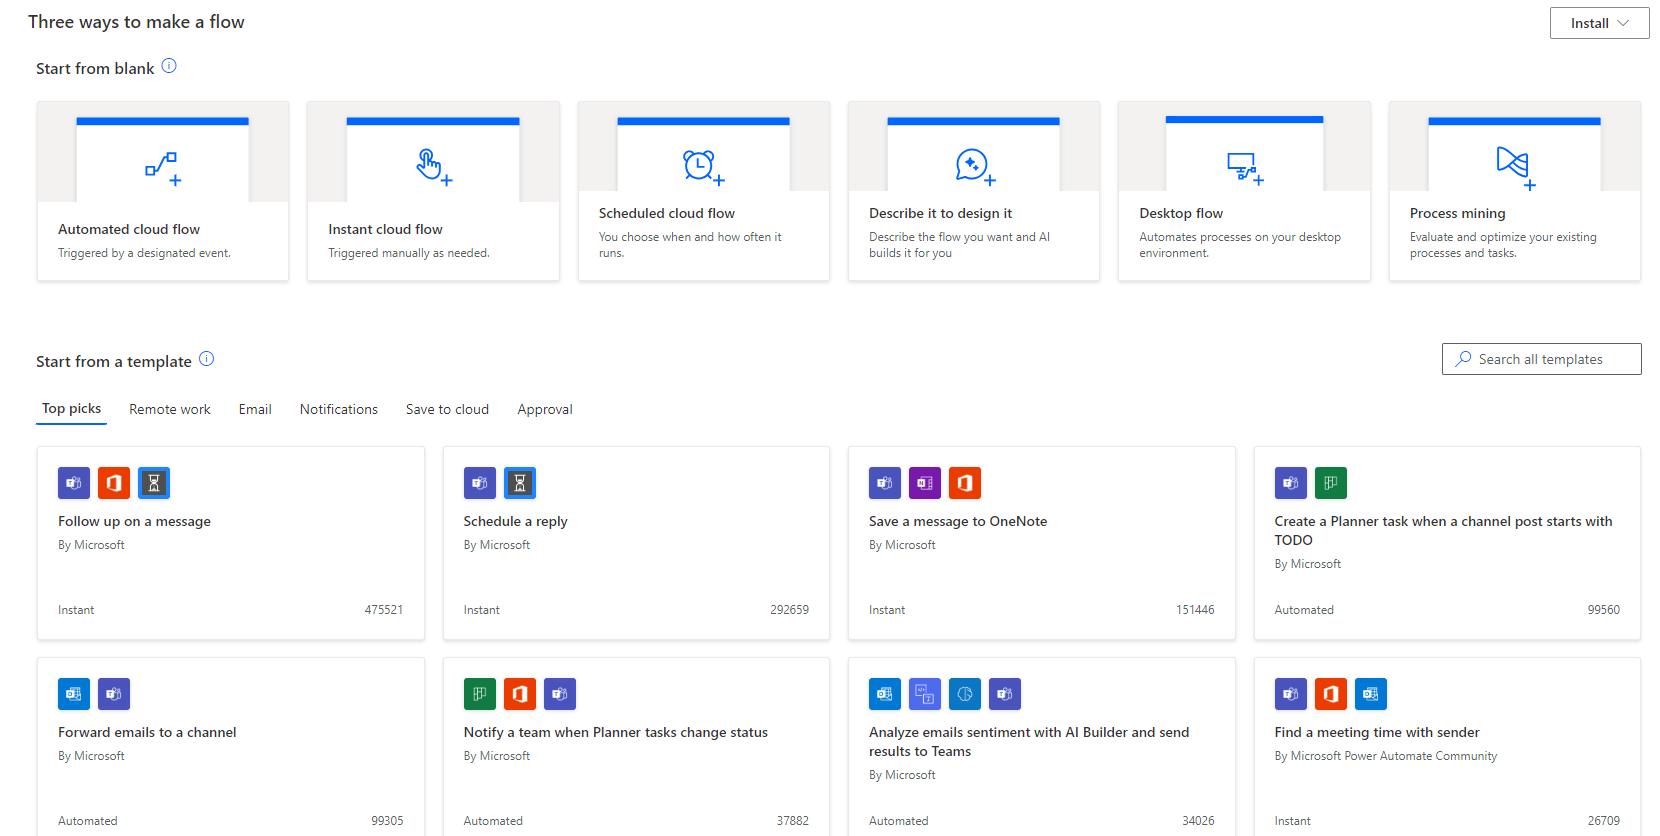This screenshot has width=1660, height=836.
Task: Click the 475521 usage count
Action: pyautogui.click(x=384, y=610)
